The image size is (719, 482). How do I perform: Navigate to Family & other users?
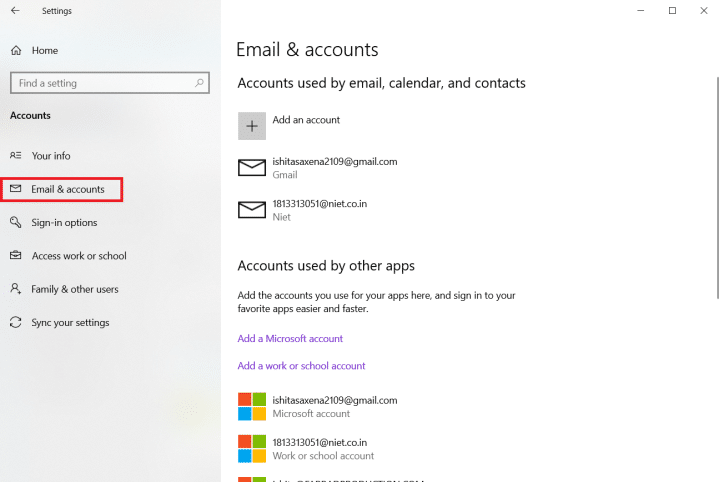point(75,290)
